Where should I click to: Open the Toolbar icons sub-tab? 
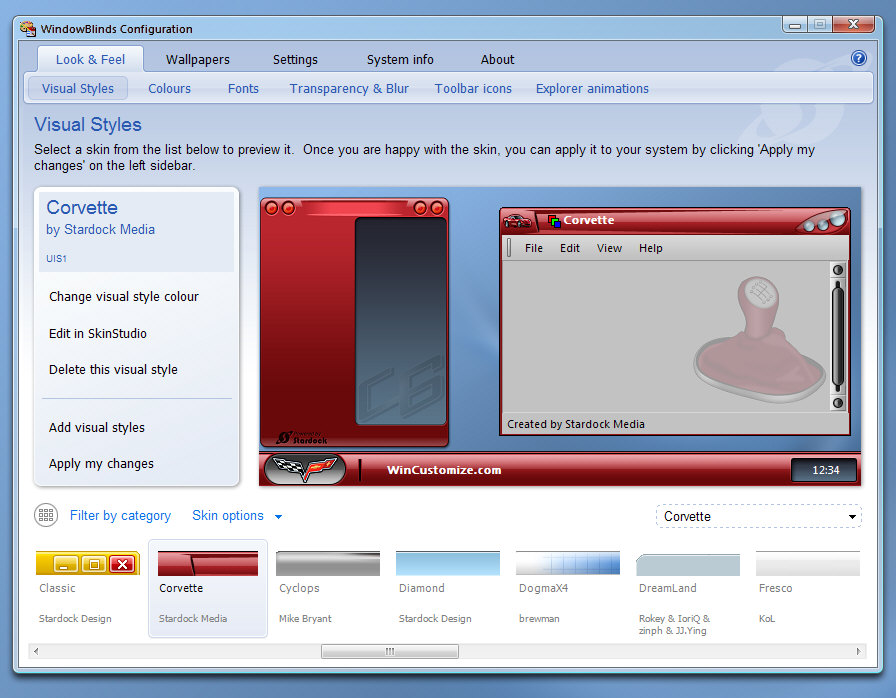point(473,89)
